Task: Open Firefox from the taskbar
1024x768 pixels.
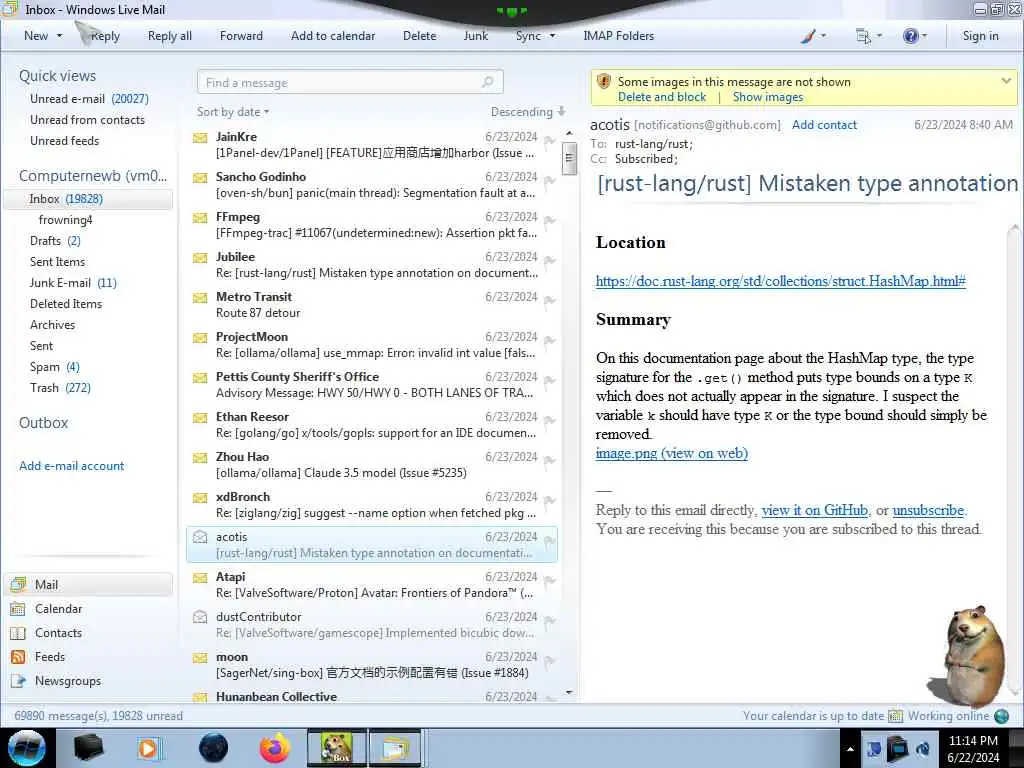Action: point(274,748)
